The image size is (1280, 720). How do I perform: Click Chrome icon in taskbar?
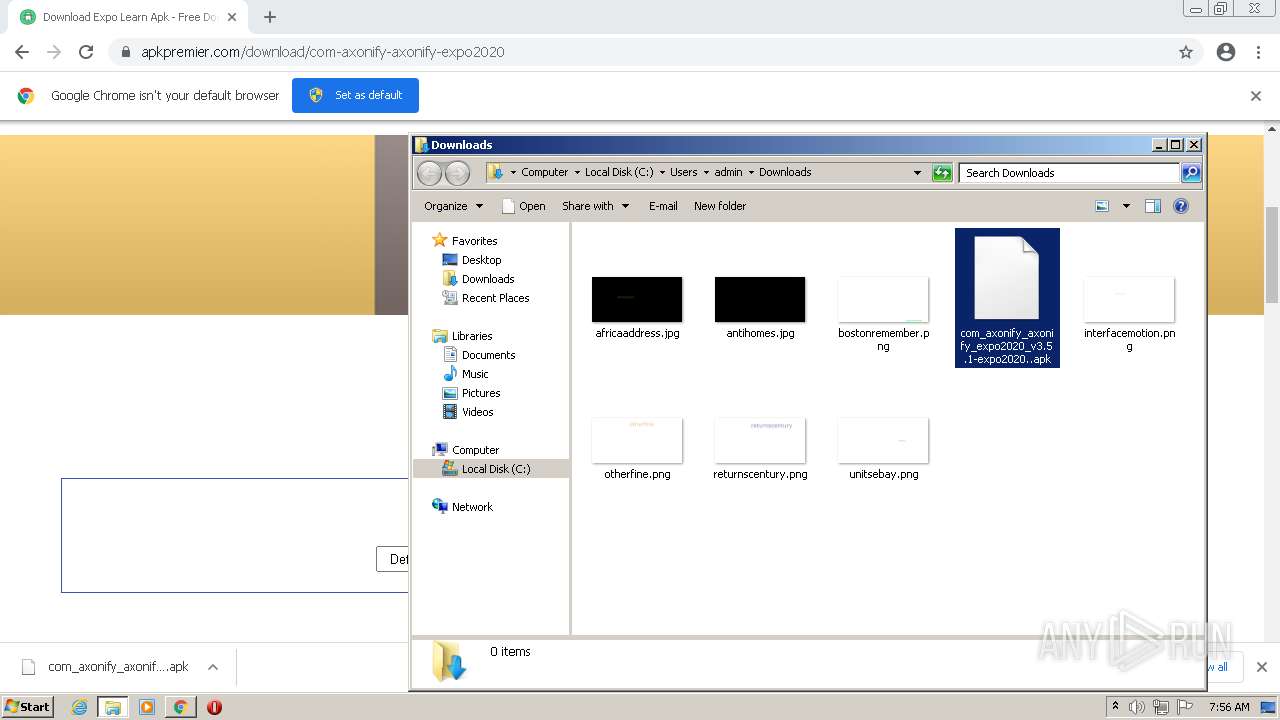pos(180,707)
